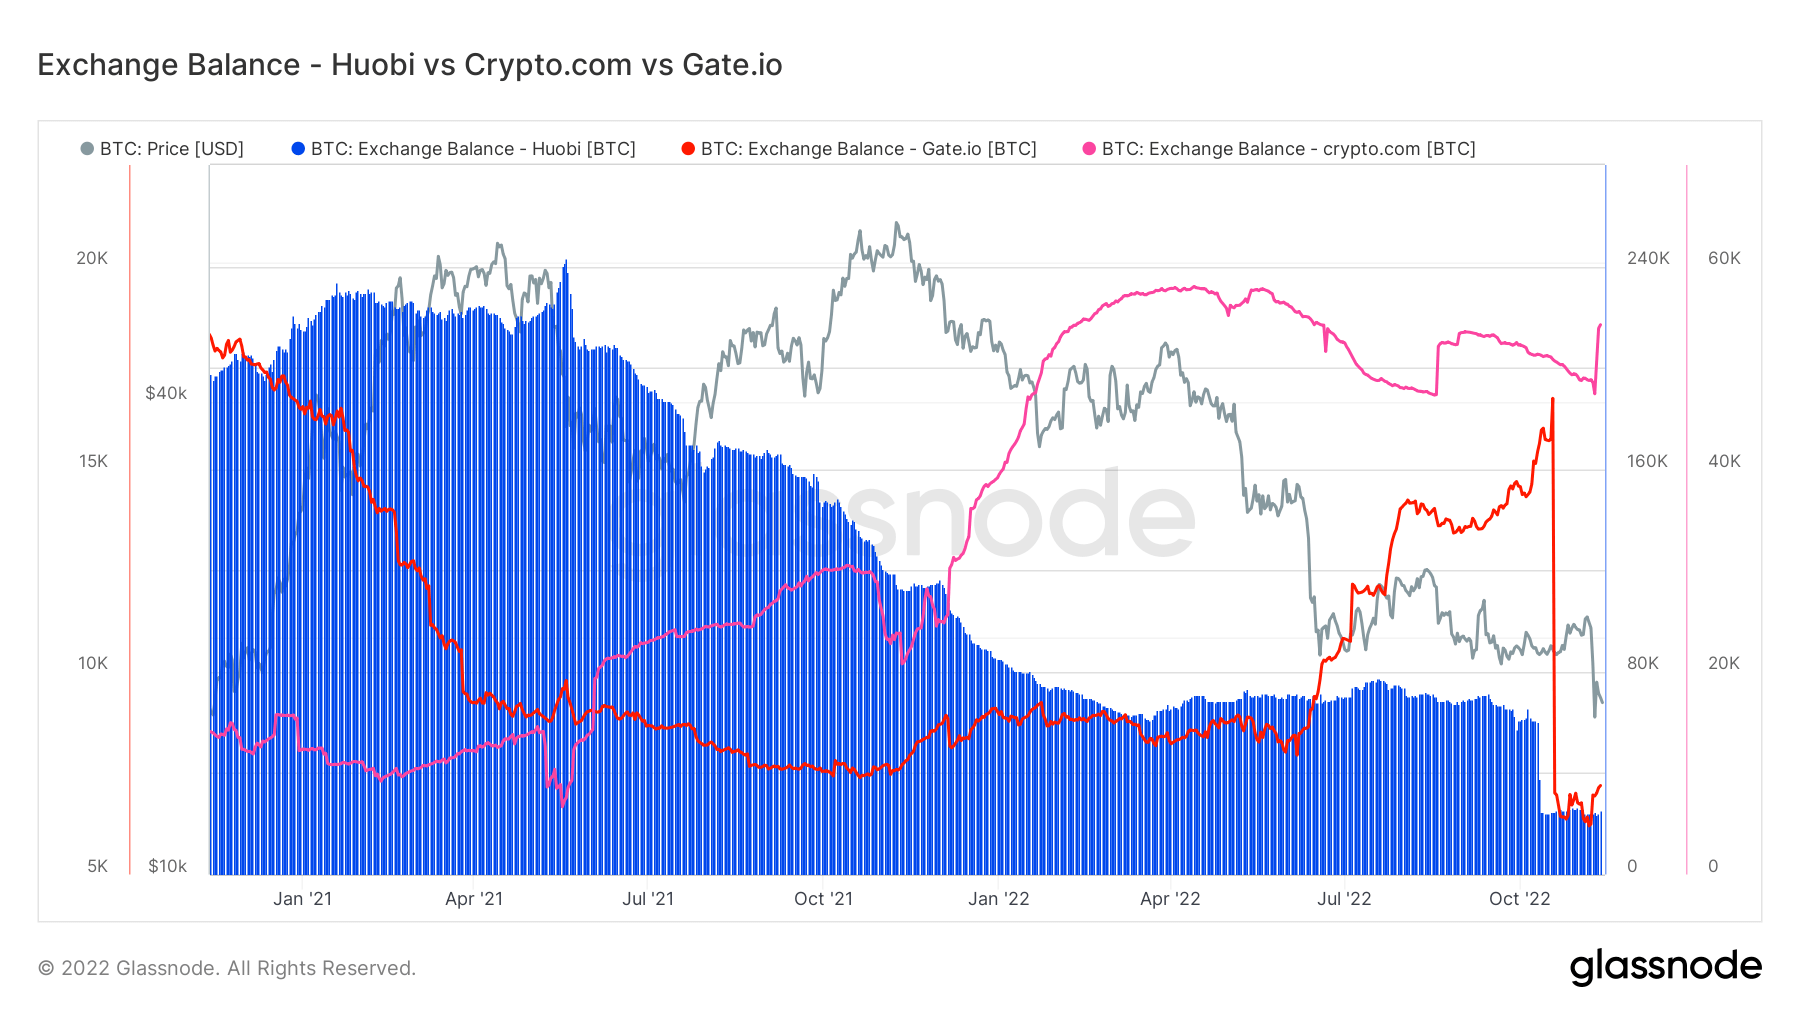Hide the Exchange Balance - Gate.io series label
Image resolution: width=1800 pixels, height=1013 pixels.
point(868,149)
